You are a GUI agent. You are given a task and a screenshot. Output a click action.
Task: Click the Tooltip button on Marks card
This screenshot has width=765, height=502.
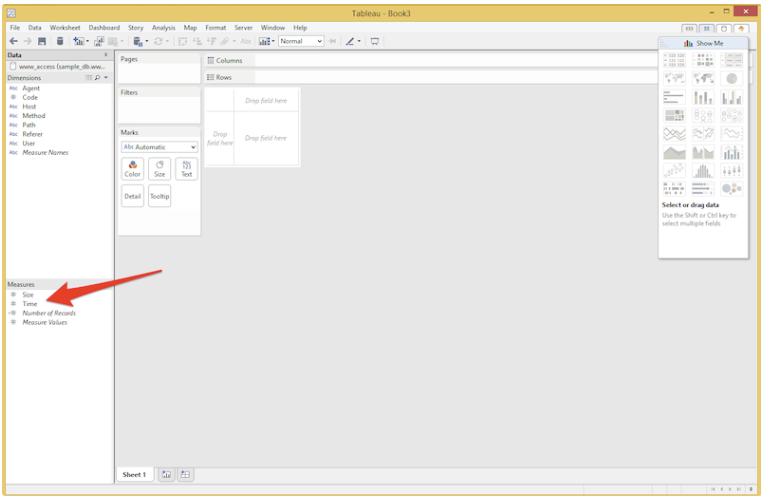159,196
